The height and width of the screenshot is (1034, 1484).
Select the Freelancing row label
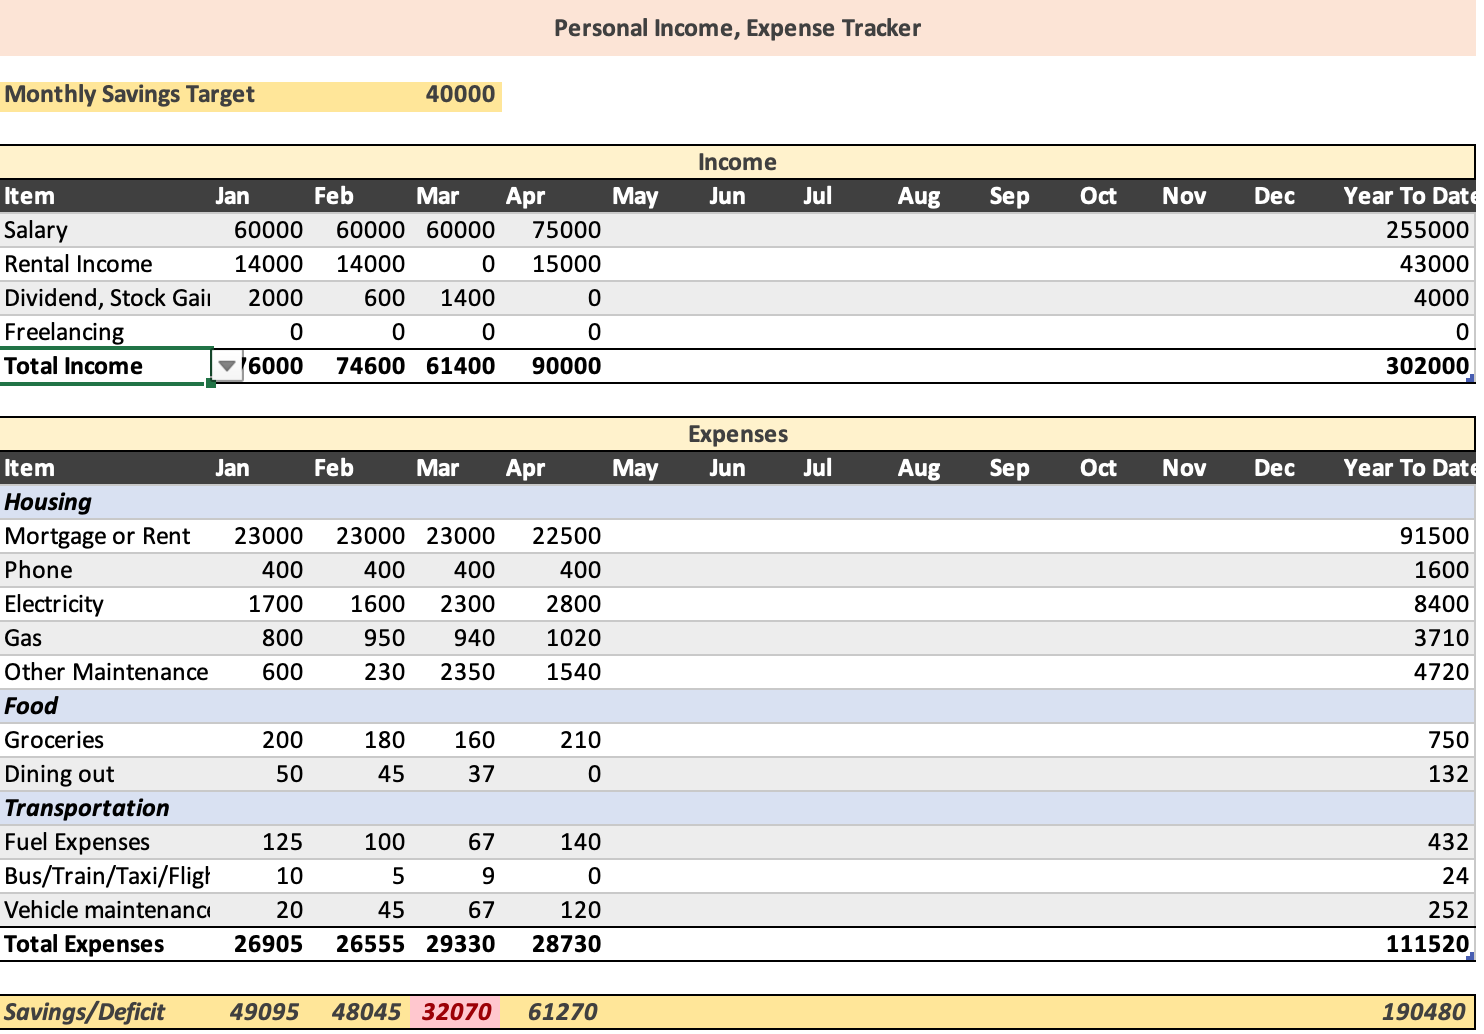pos(64,331)
